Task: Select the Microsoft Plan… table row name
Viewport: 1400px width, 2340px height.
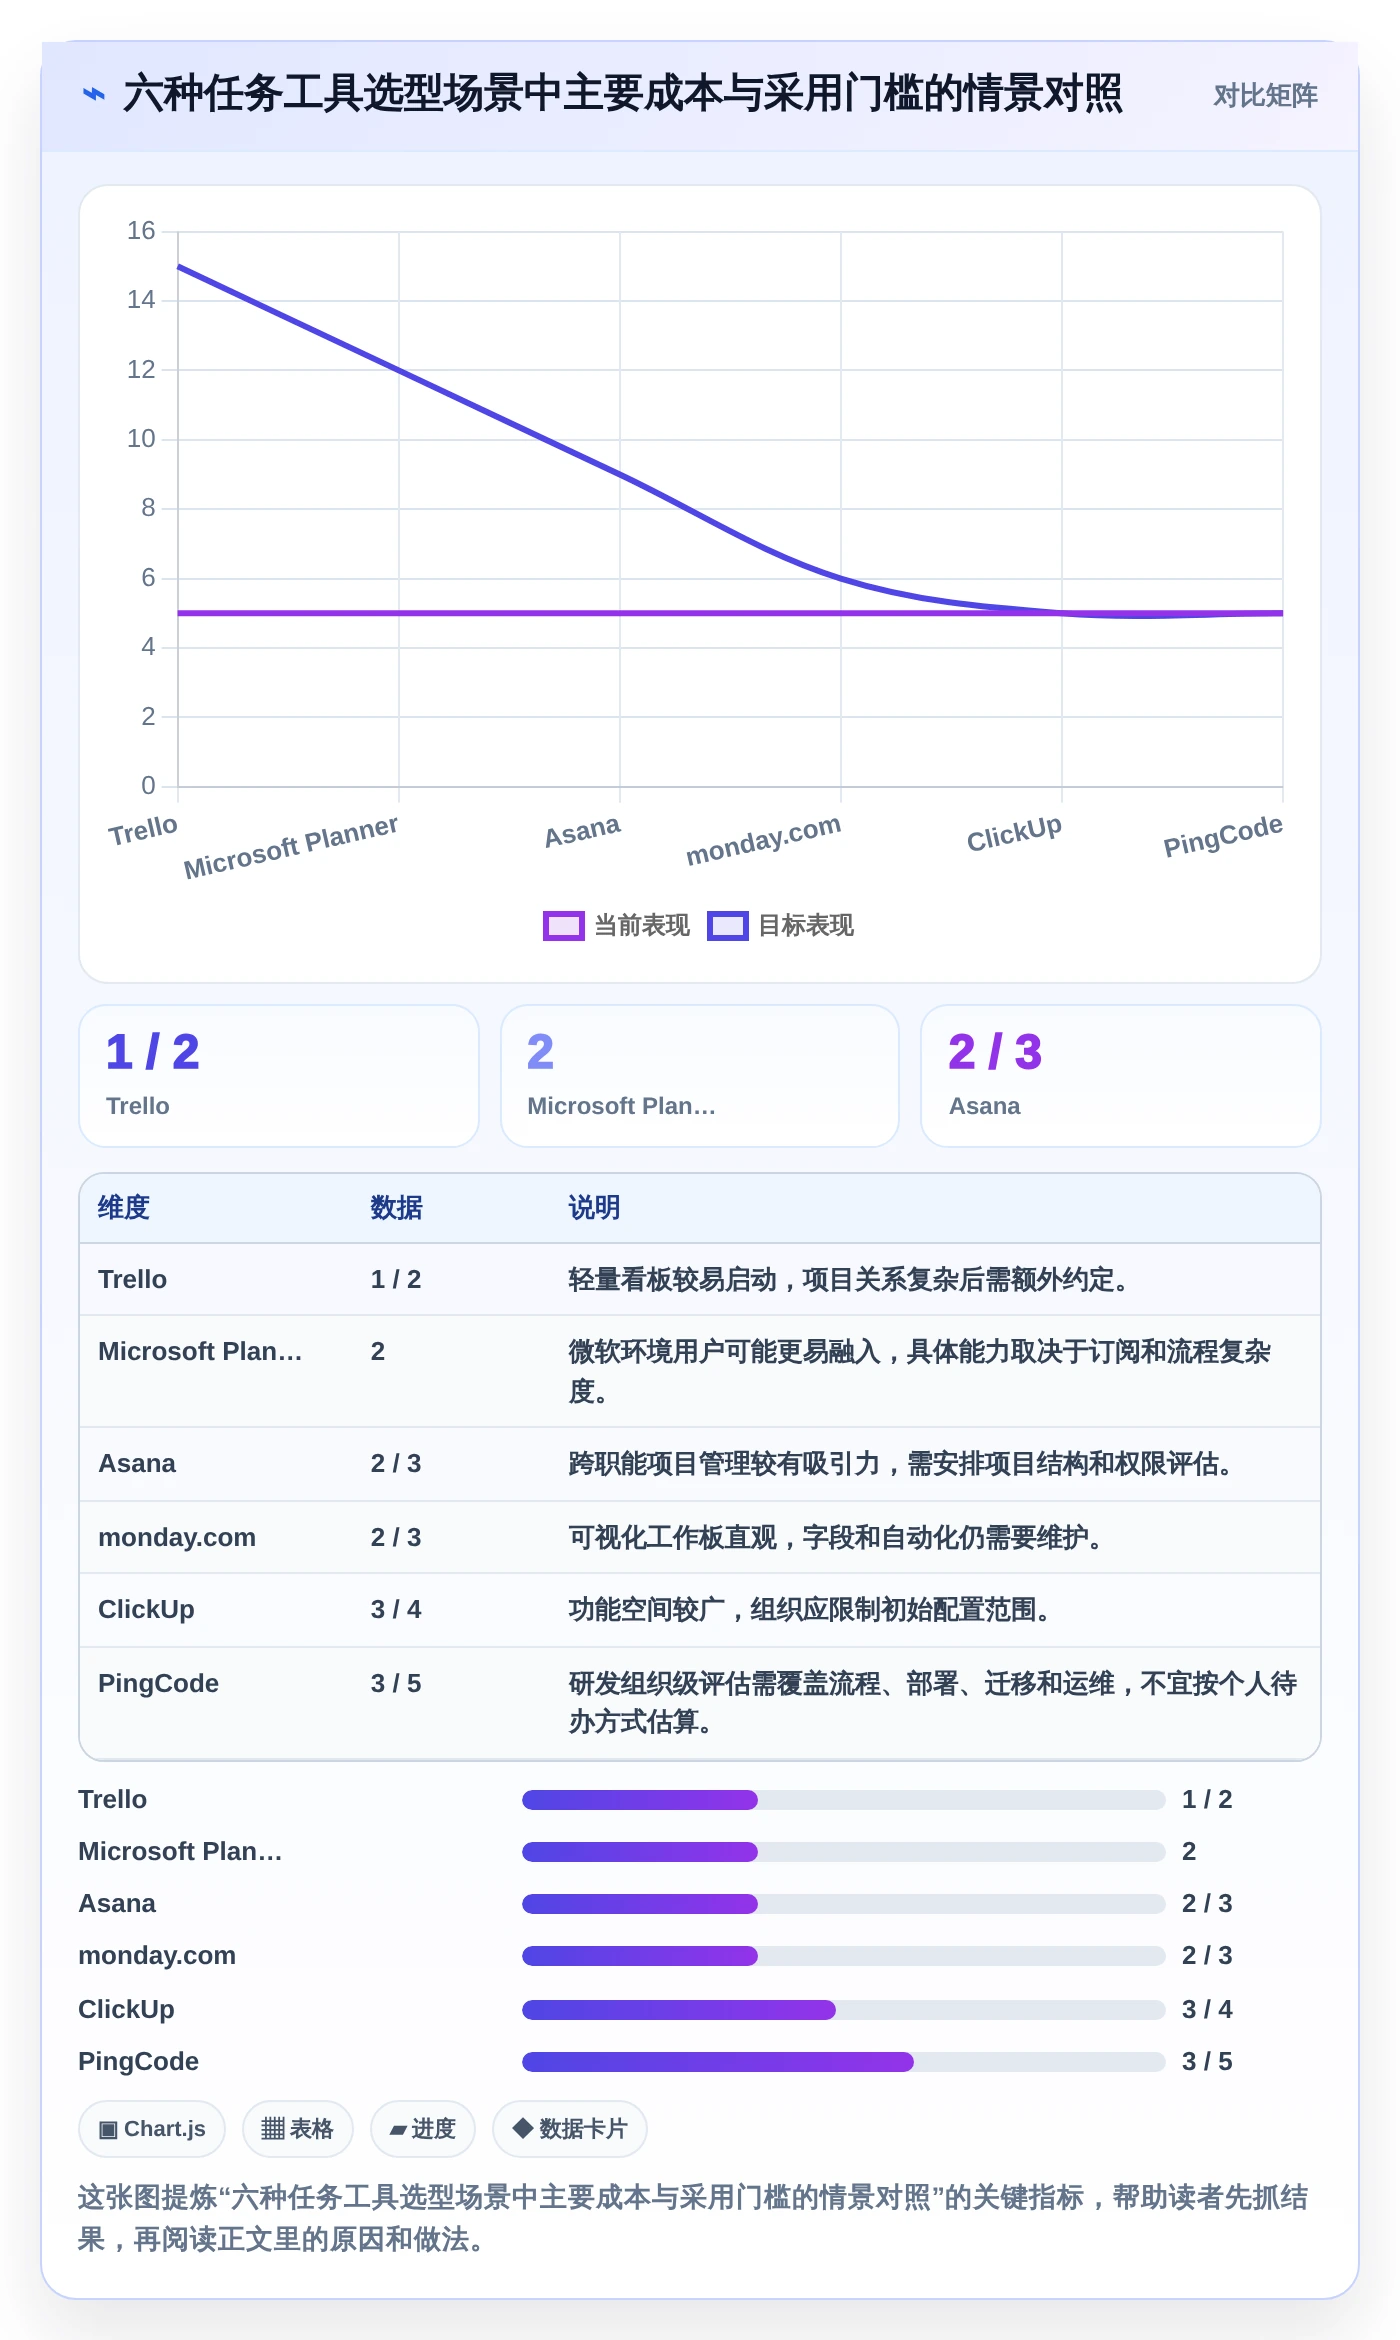Action: coord(200,1352)
